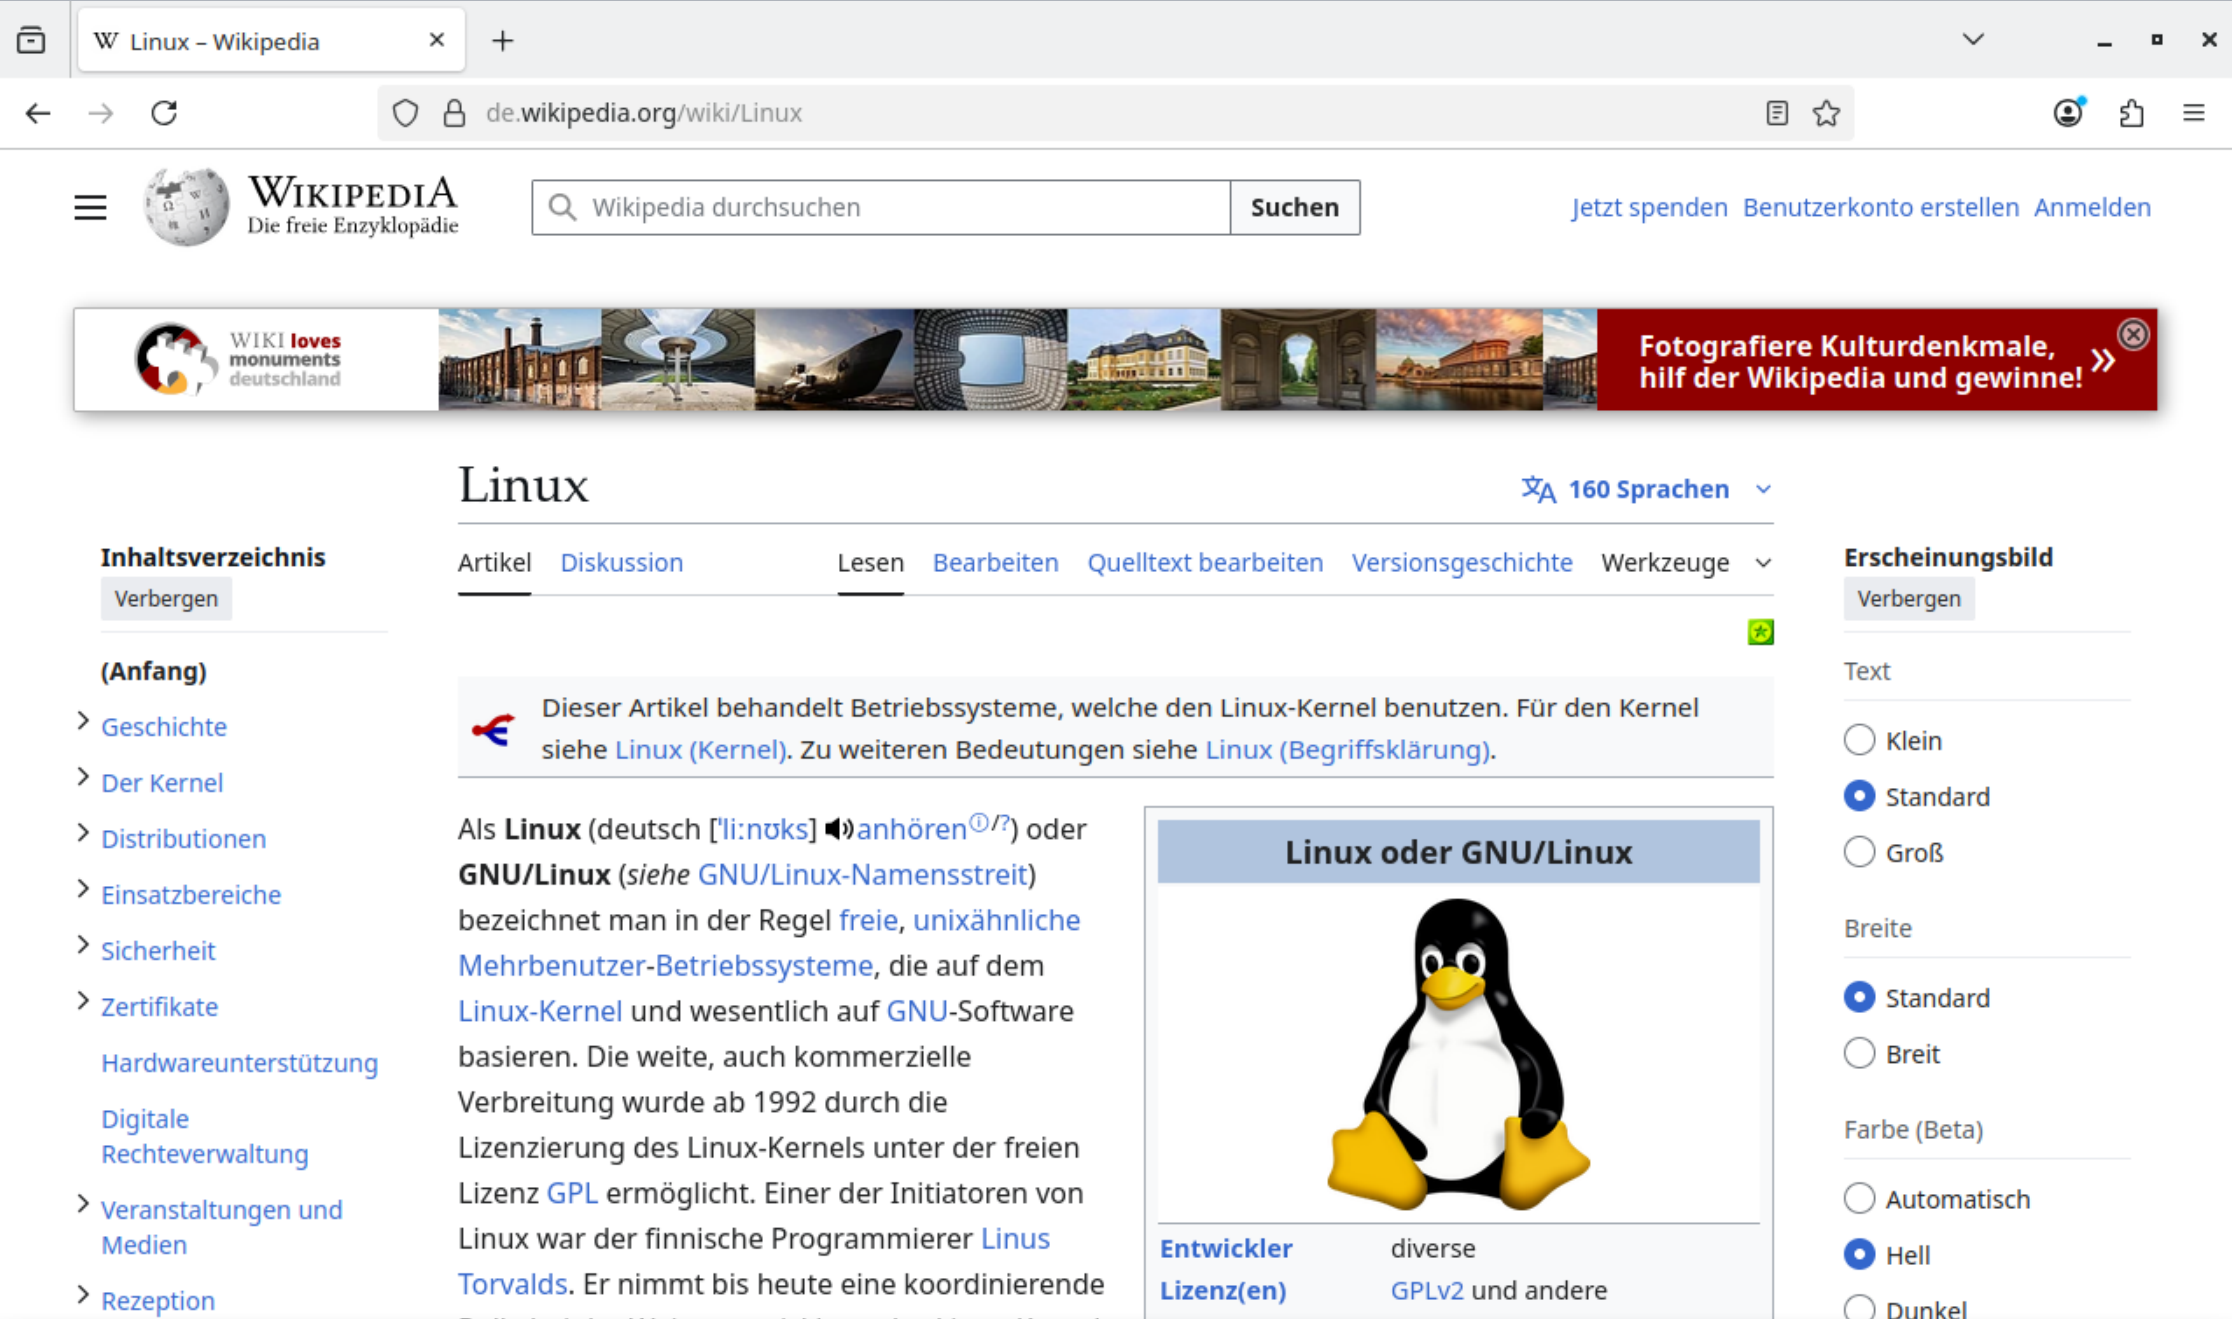Open the browser extensions puzzle icon
Viewport: 2232px width, 1319px height.
2131,113
